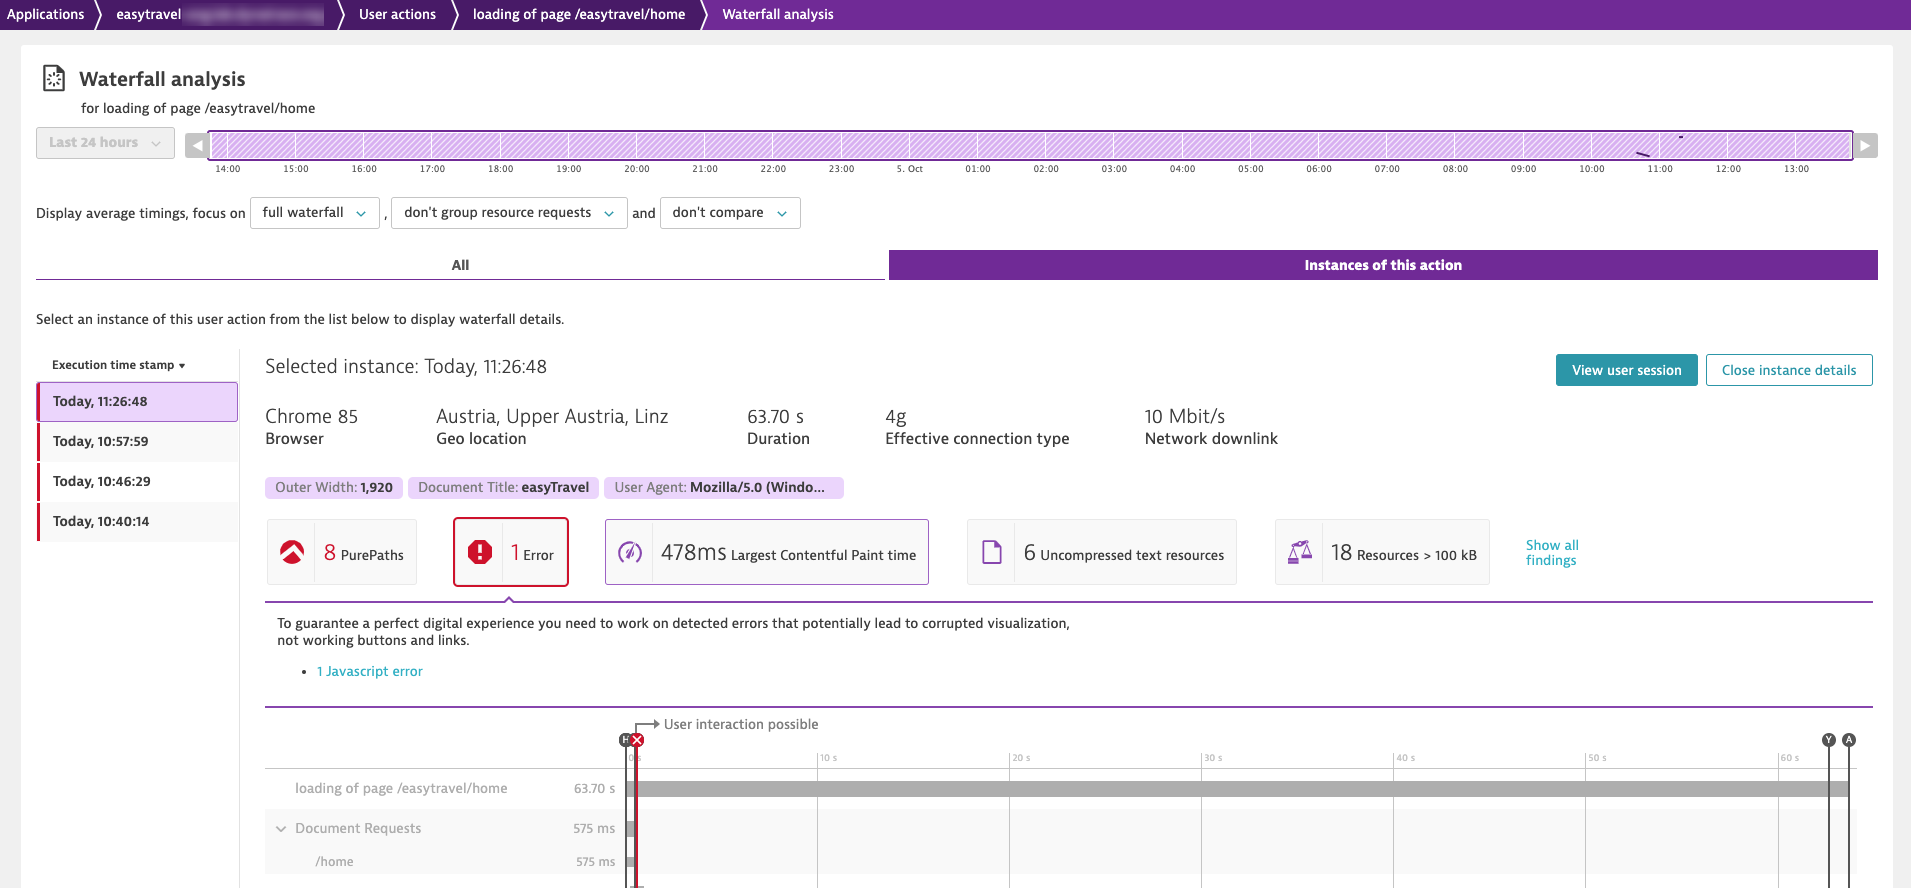The height and width of the screenshot is (888, 1911).
Task: Click the User Agent Mozilla/5.0 tag
Action: pyautogui.click(x=724, y=488)
